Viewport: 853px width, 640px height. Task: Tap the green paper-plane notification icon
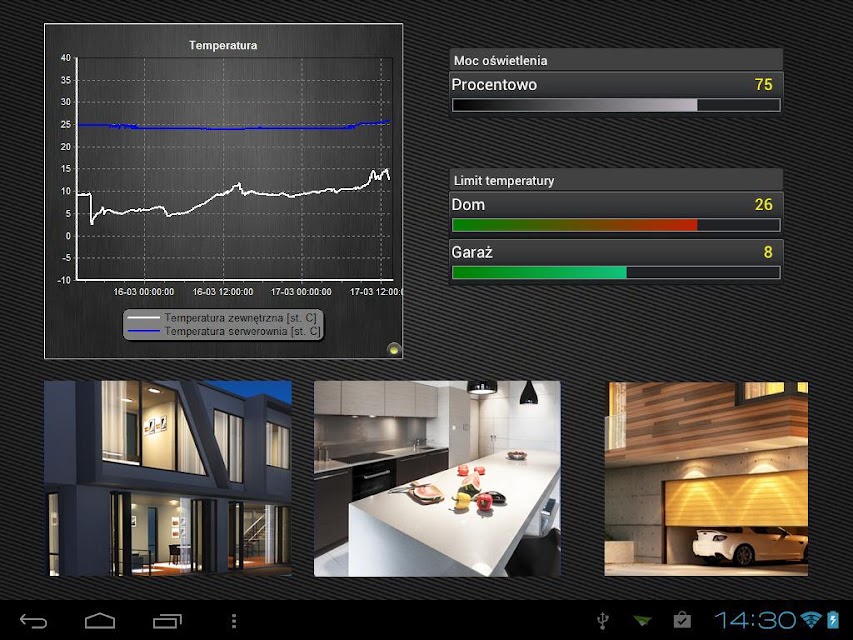click(x=642, y=620)
